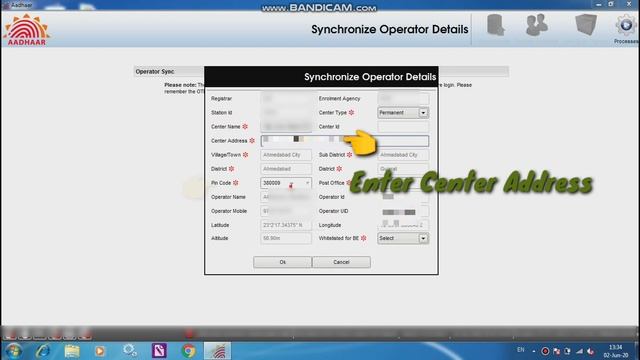Image resolution: width=640 pixels, height=360 pixels.
Task: Open the box package icon in header
Action: pos(586,24)
